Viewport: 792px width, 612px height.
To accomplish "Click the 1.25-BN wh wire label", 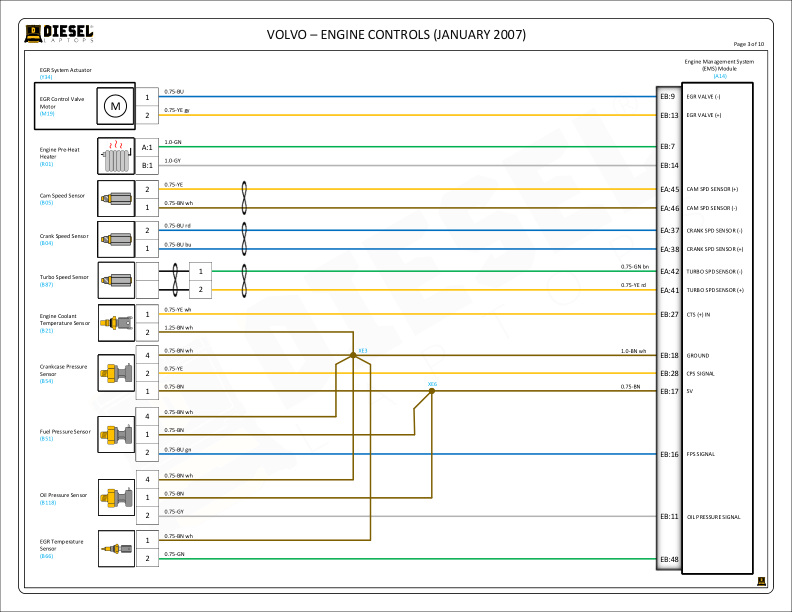I will tap(179, 328).
